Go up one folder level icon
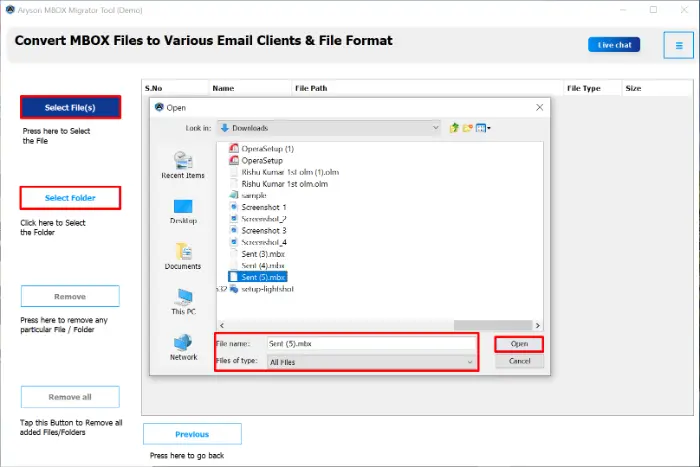The width and height of the screenshot is (700, 467). pos(454,128)
